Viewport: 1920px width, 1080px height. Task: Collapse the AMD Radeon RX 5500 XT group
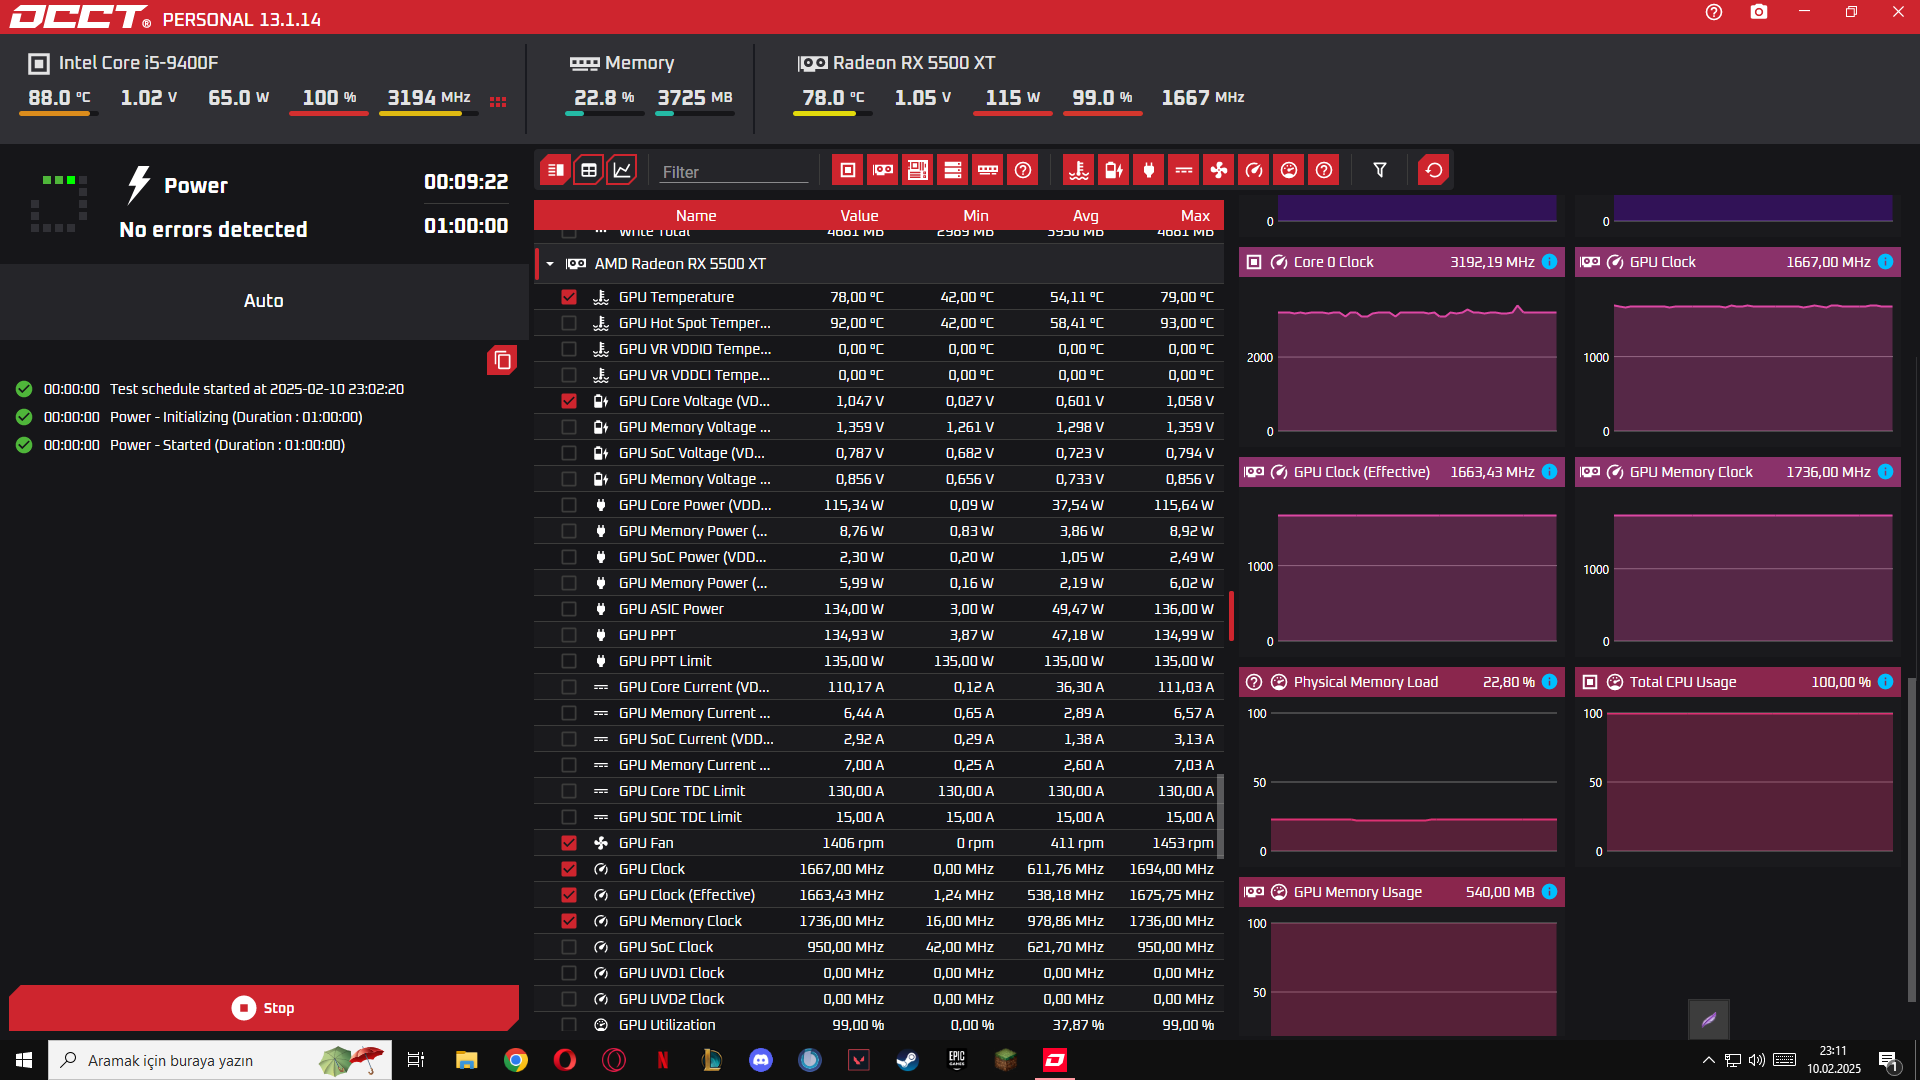(x=550, y=264)
